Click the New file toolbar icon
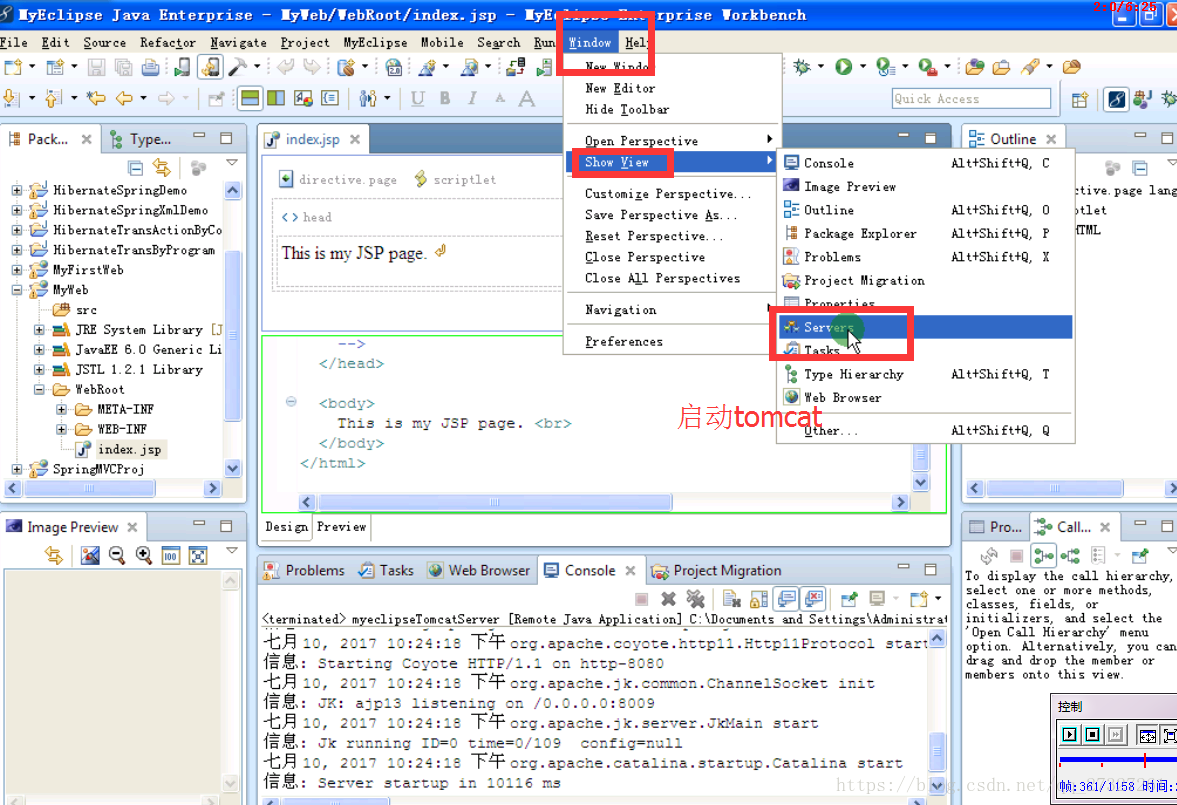The width and height of the screenshot is (1177, 805). tap(13, 68)
